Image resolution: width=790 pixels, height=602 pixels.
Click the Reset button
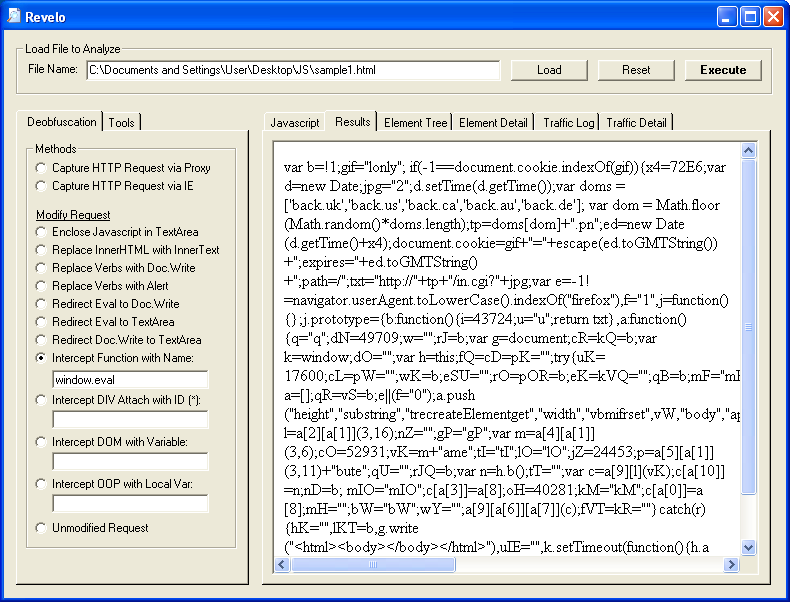click(x=636, y=70)
